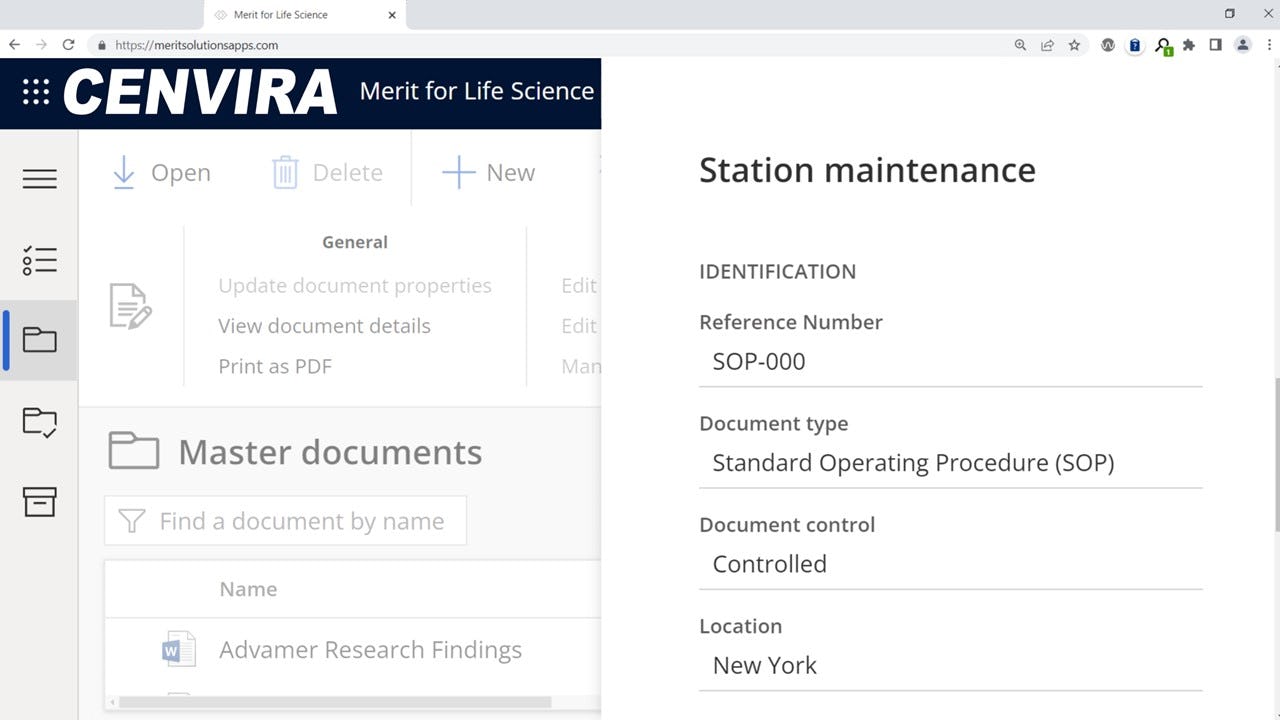Choose Print as PDF from the menu
This screenshot has height=720, width=1280.
275,366
